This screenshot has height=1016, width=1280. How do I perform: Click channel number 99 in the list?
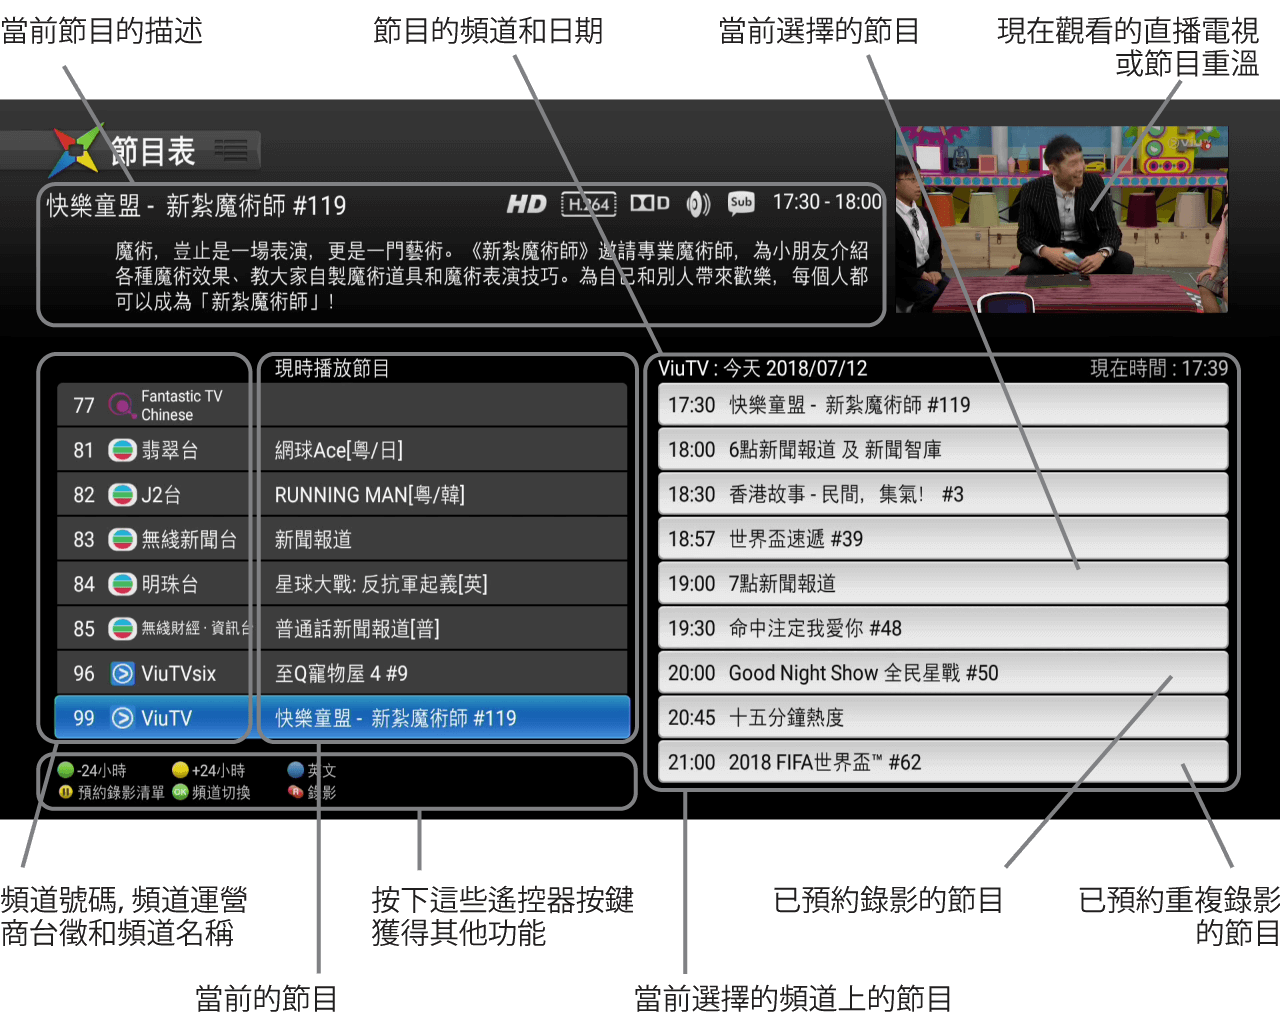pos(84,718)
